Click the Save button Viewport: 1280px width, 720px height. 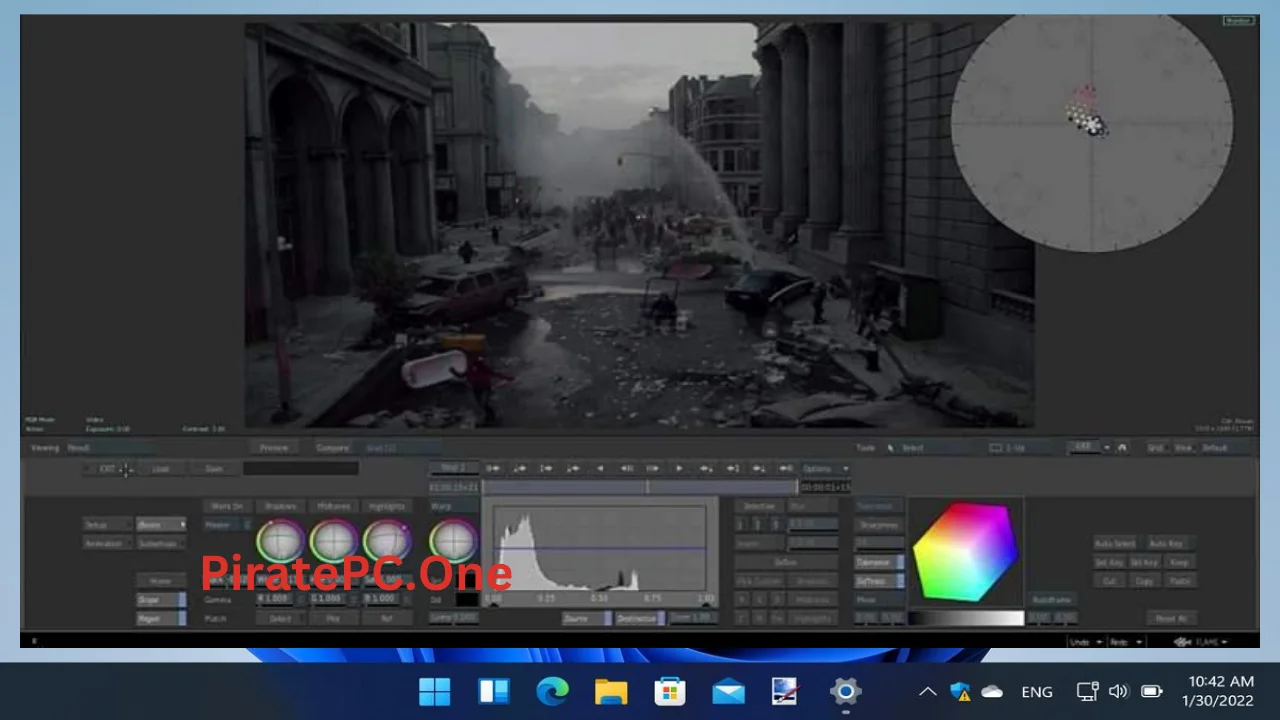pyautogui.click(x=215, y=469)
